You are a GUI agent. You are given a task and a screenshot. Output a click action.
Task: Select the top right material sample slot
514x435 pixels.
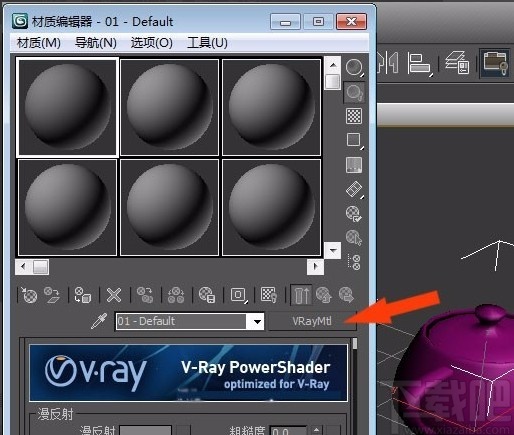pyautogui.click(x=271, y=107)
